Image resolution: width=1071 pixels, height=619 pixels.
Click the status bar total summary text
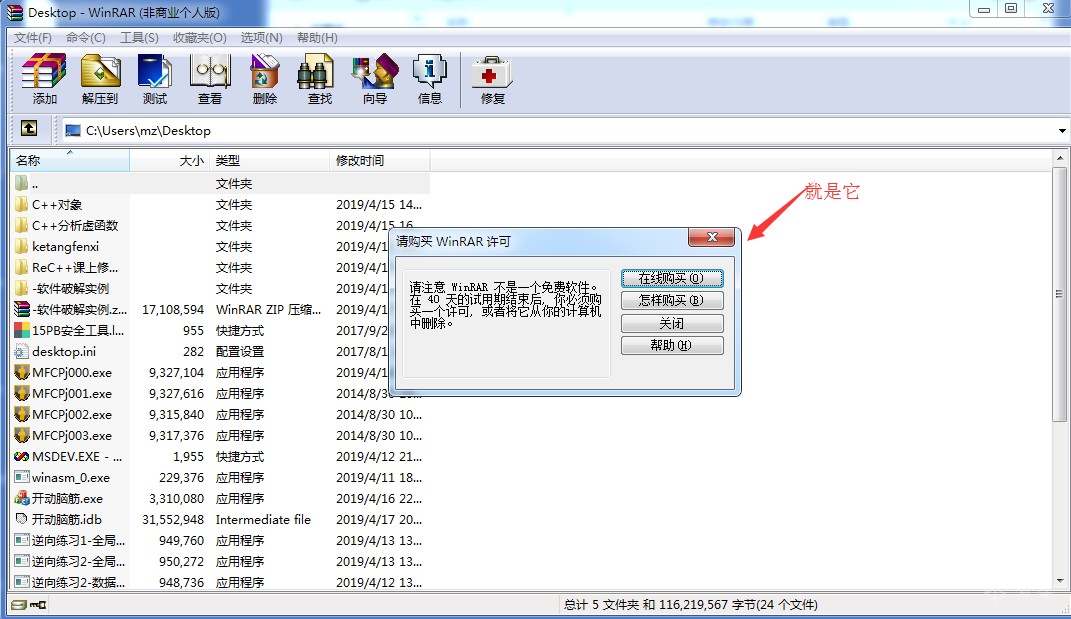tap(691, 605)
